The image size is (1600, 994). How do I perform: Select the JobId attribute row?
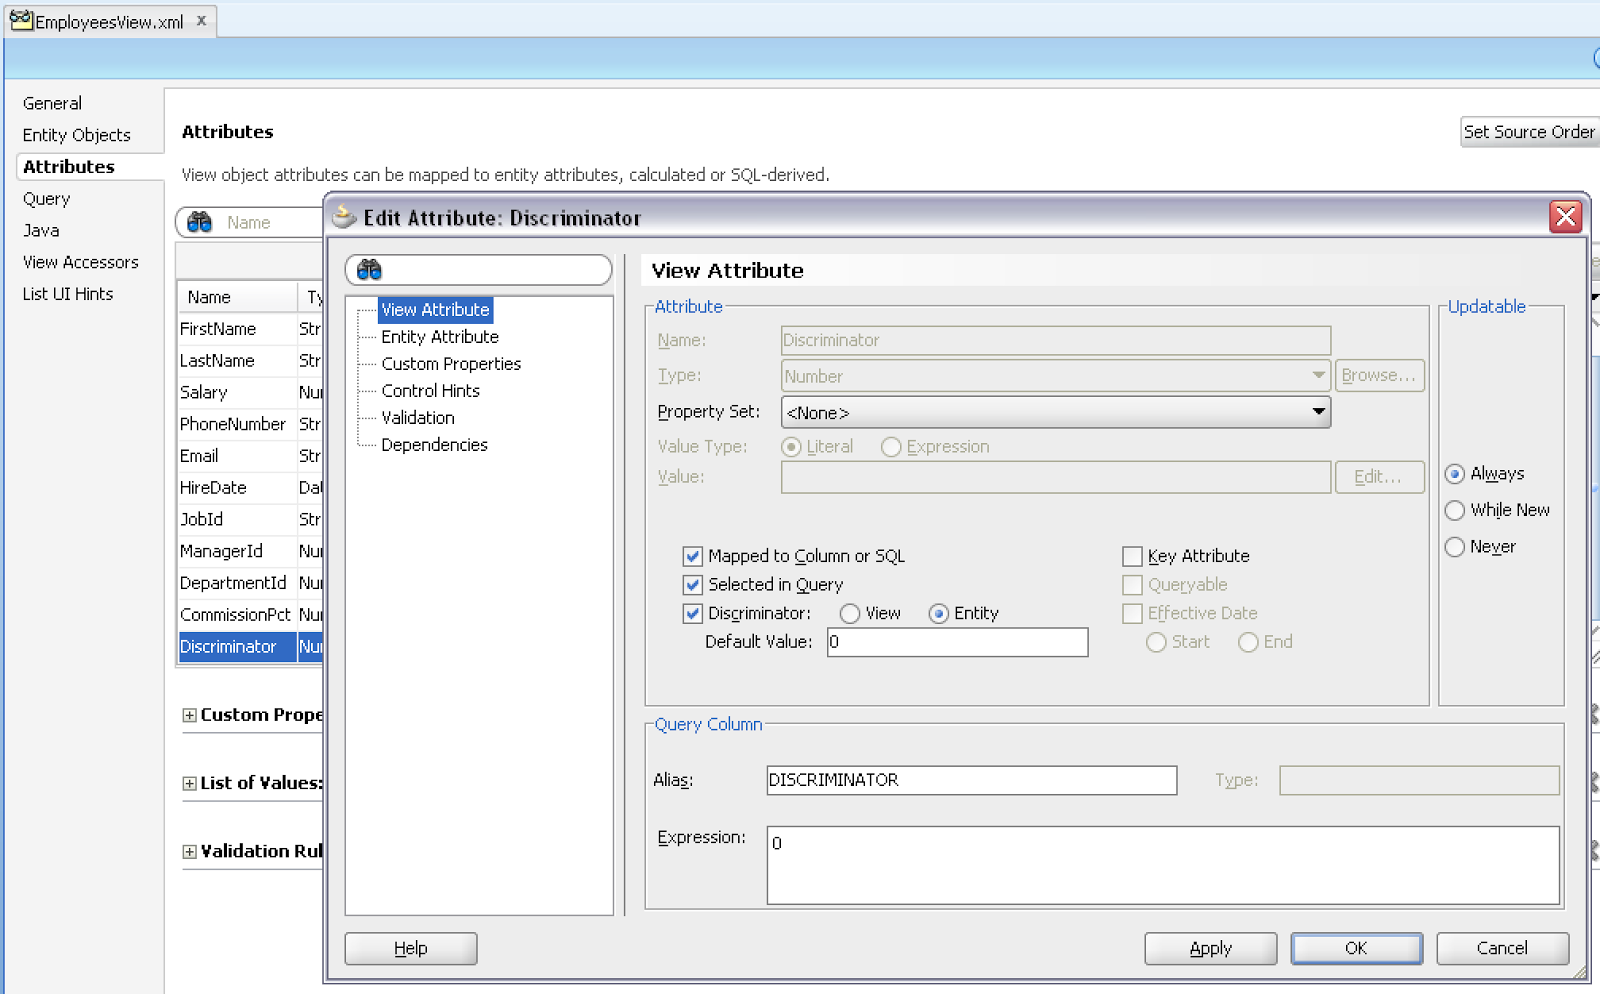[x=251, y=520]
